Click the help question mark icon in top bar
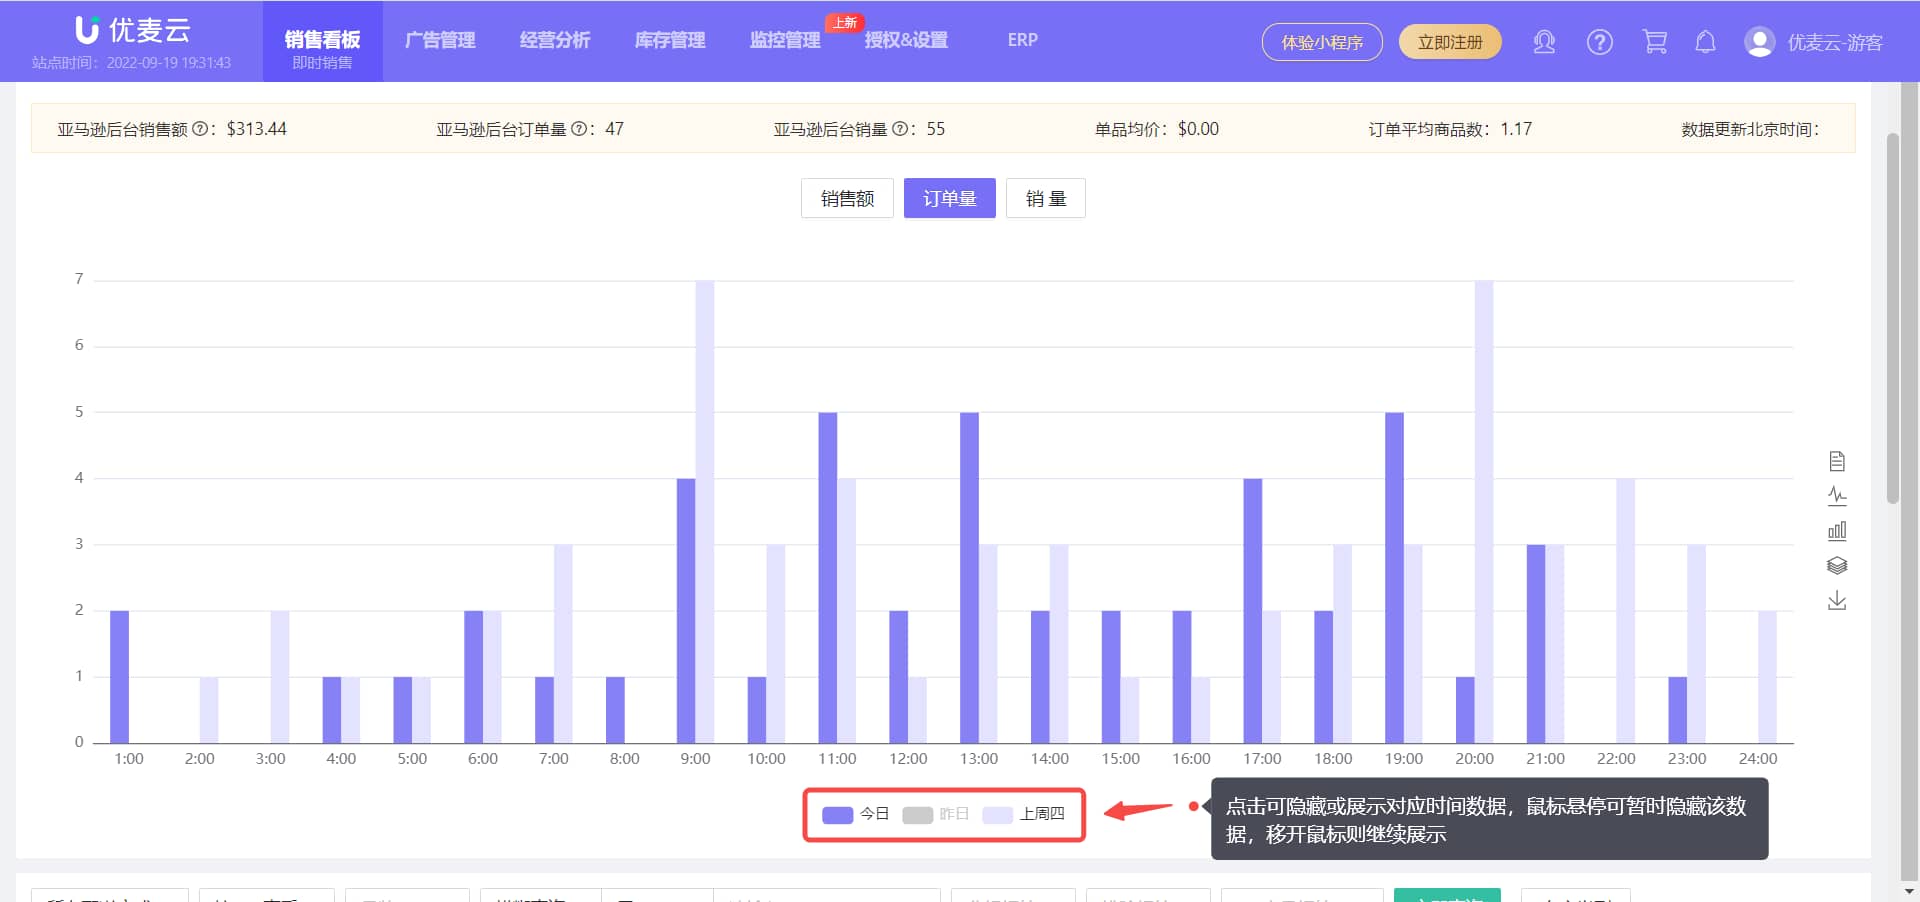 [1599, 41]
